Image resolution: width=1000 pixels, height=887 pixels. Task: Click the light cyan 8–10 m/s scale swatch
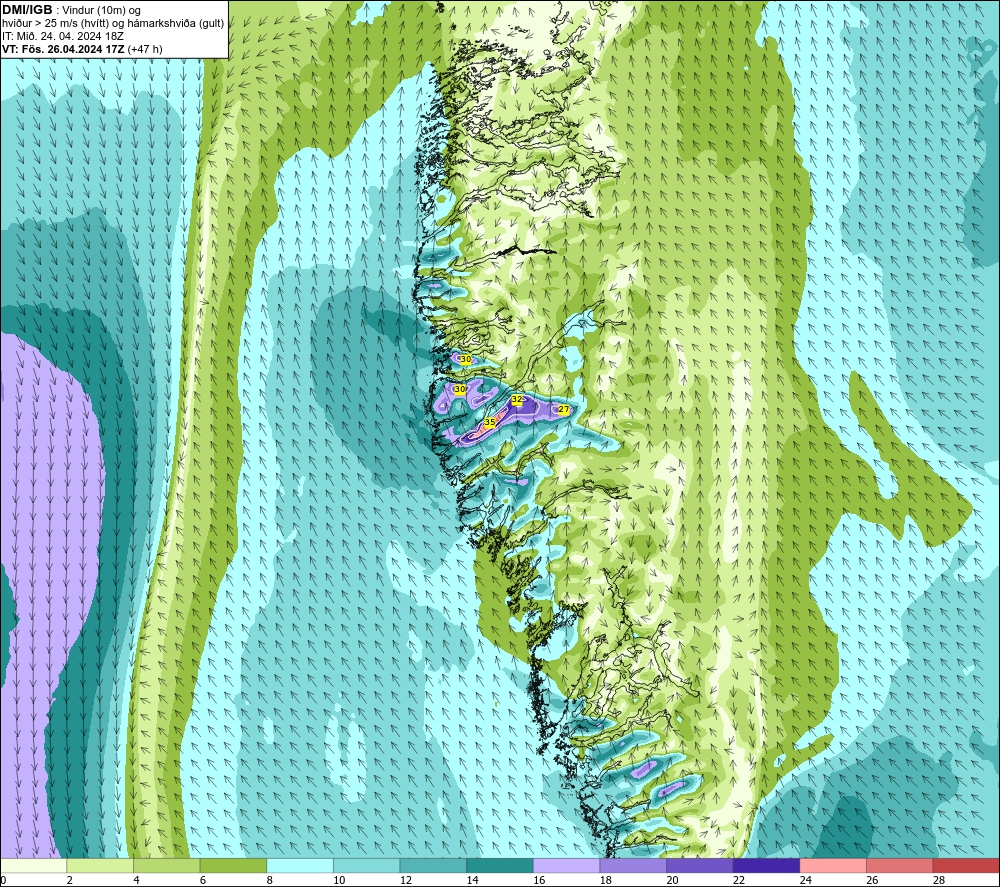click(x=300, y=866)
